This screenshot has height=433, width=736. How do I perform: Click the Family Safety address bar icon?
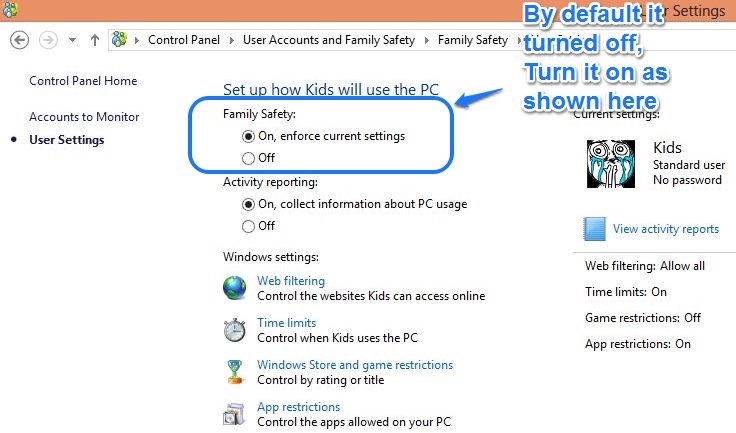(121, 40)
